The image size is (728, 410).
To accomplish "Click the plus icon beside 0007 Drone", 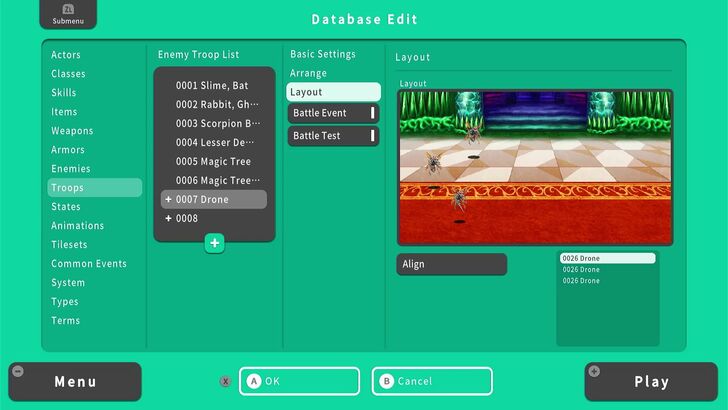I will [168, 199].
